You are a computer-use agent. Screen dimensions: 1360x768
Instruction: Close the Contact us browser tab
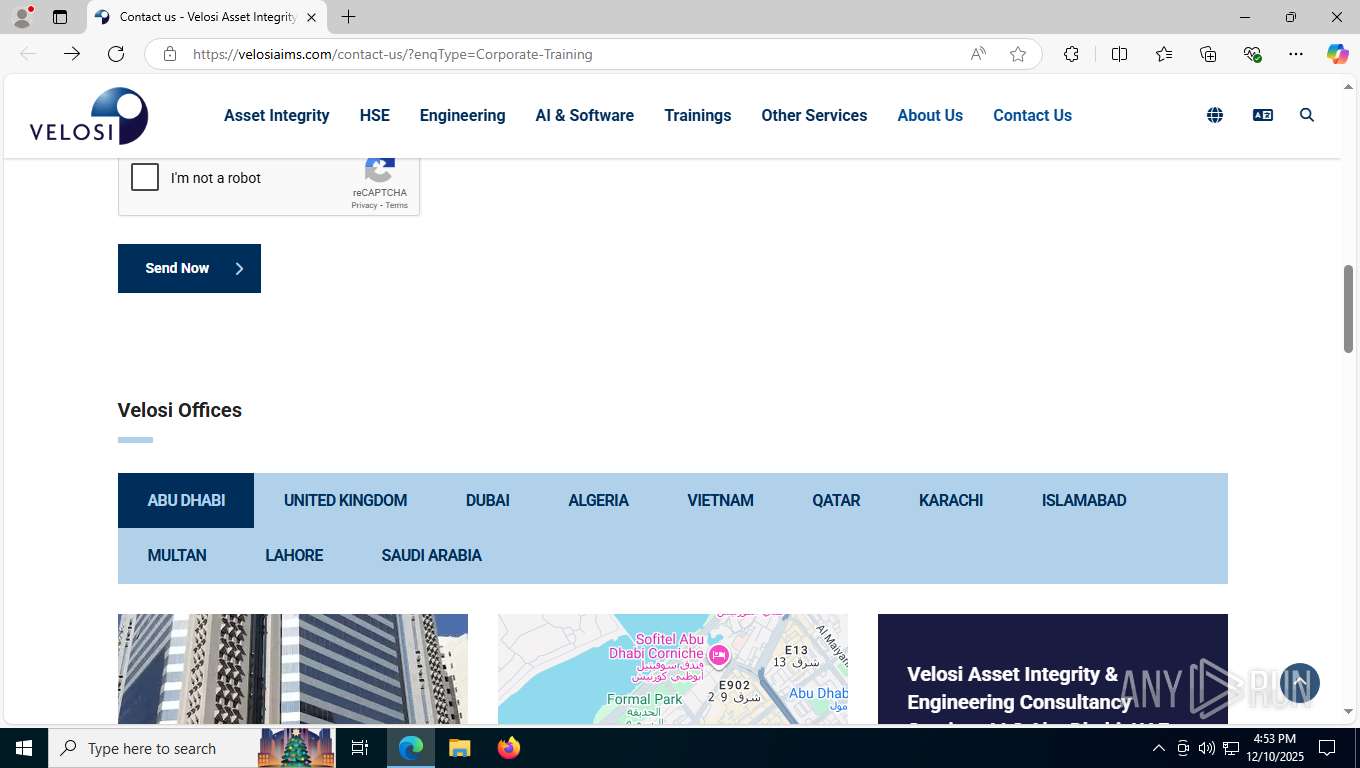311,17
